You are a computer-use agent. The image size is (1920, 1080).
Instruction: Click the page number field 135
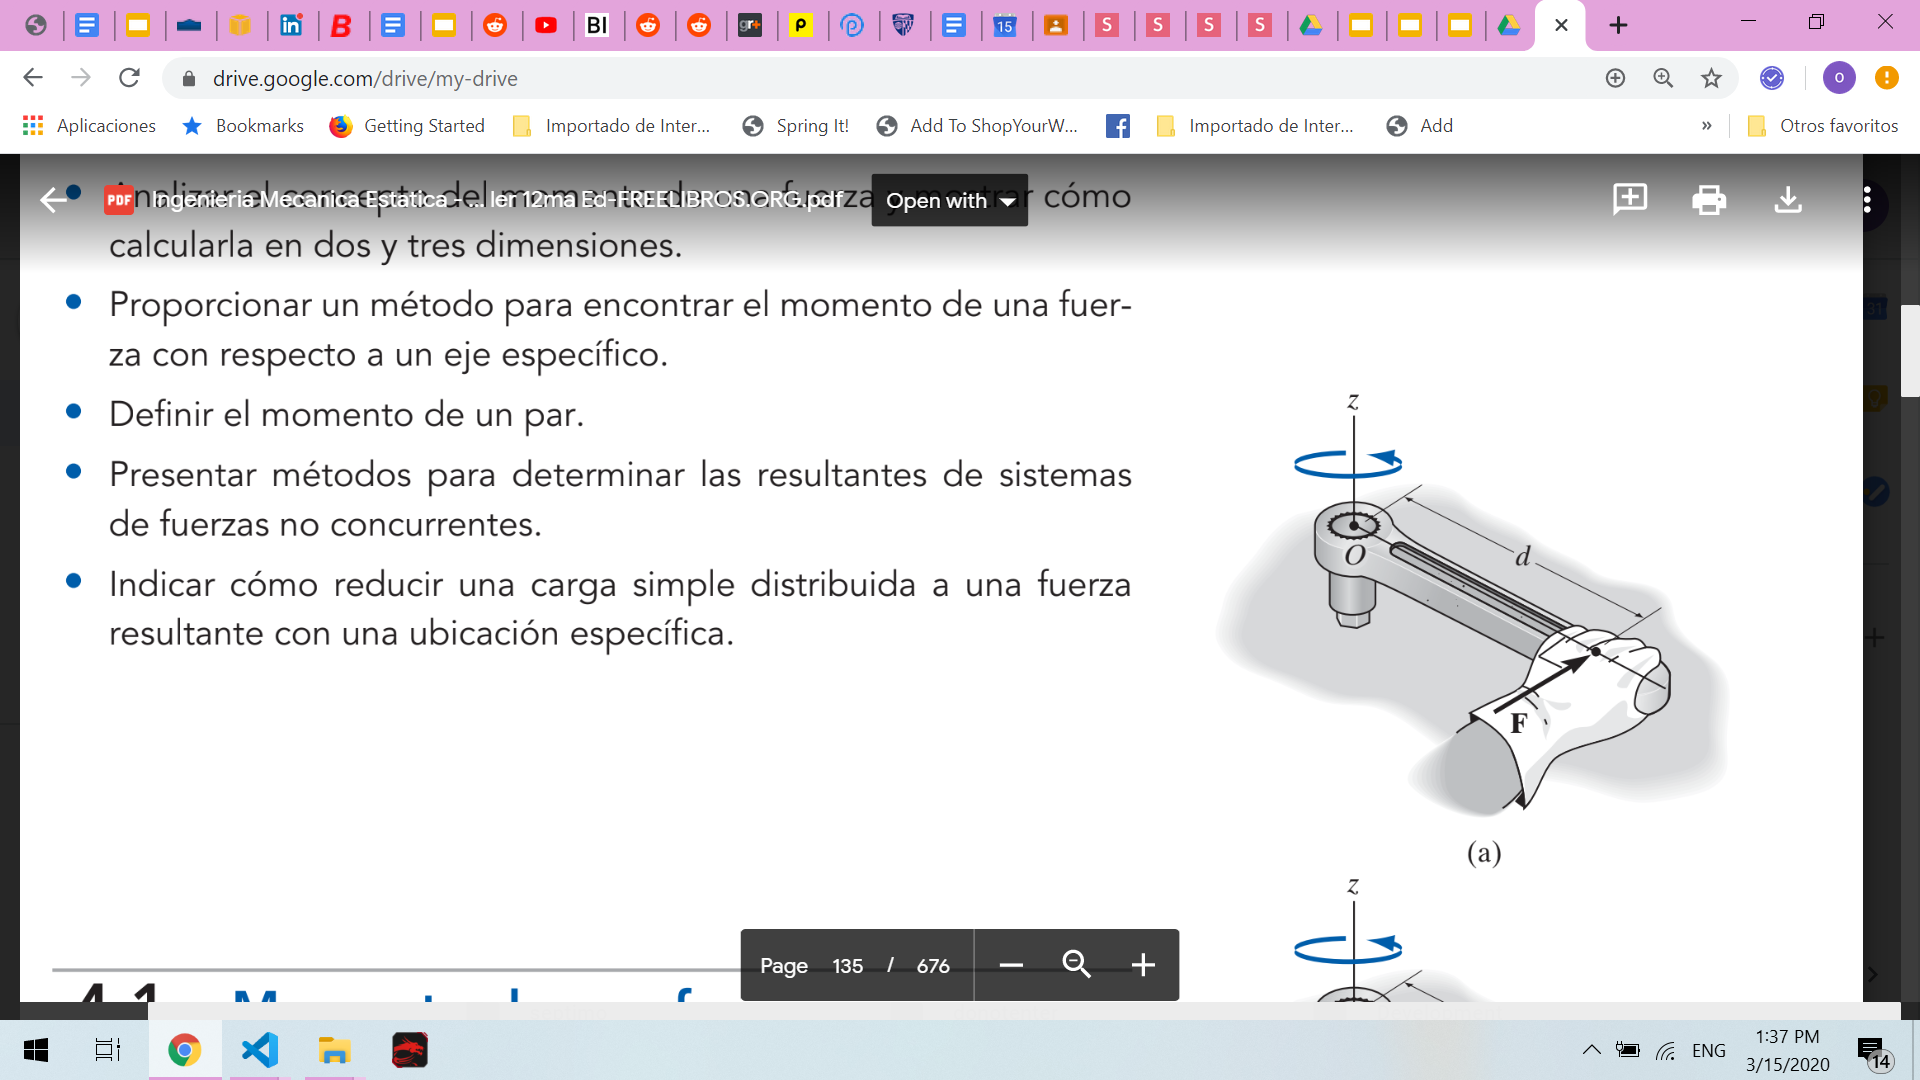pos(847,966)
